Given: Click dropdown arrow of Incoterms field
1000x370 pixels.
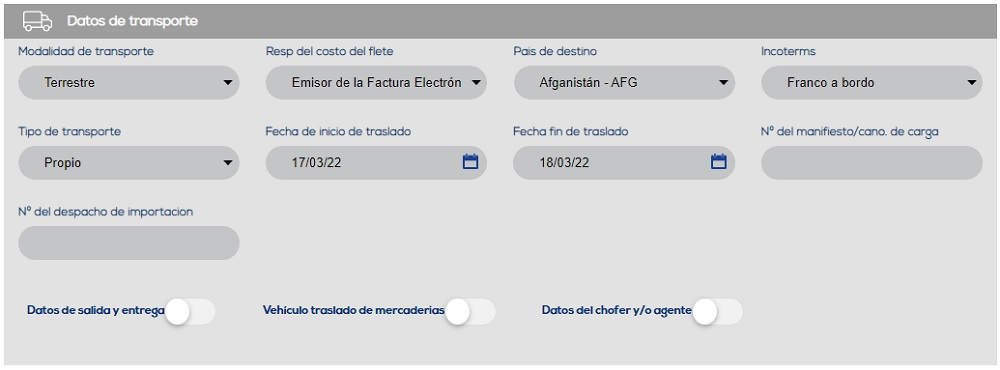Looking at the screenshot, I should 971,83.
